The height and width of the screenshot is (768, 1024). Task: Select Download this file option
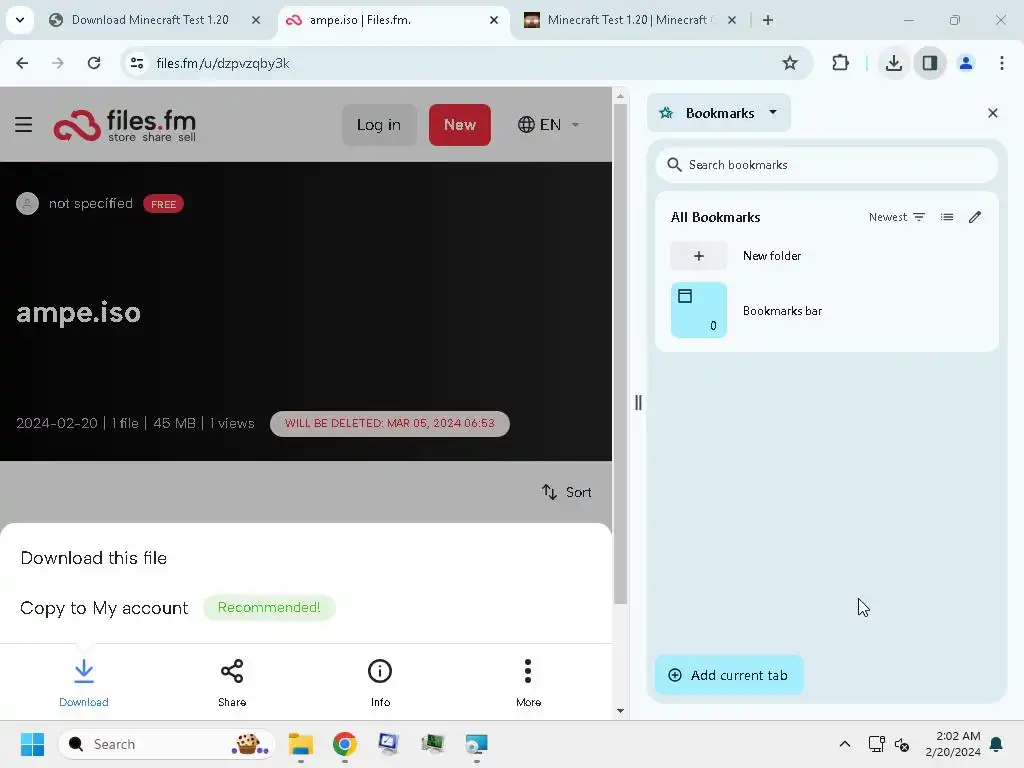93,558
